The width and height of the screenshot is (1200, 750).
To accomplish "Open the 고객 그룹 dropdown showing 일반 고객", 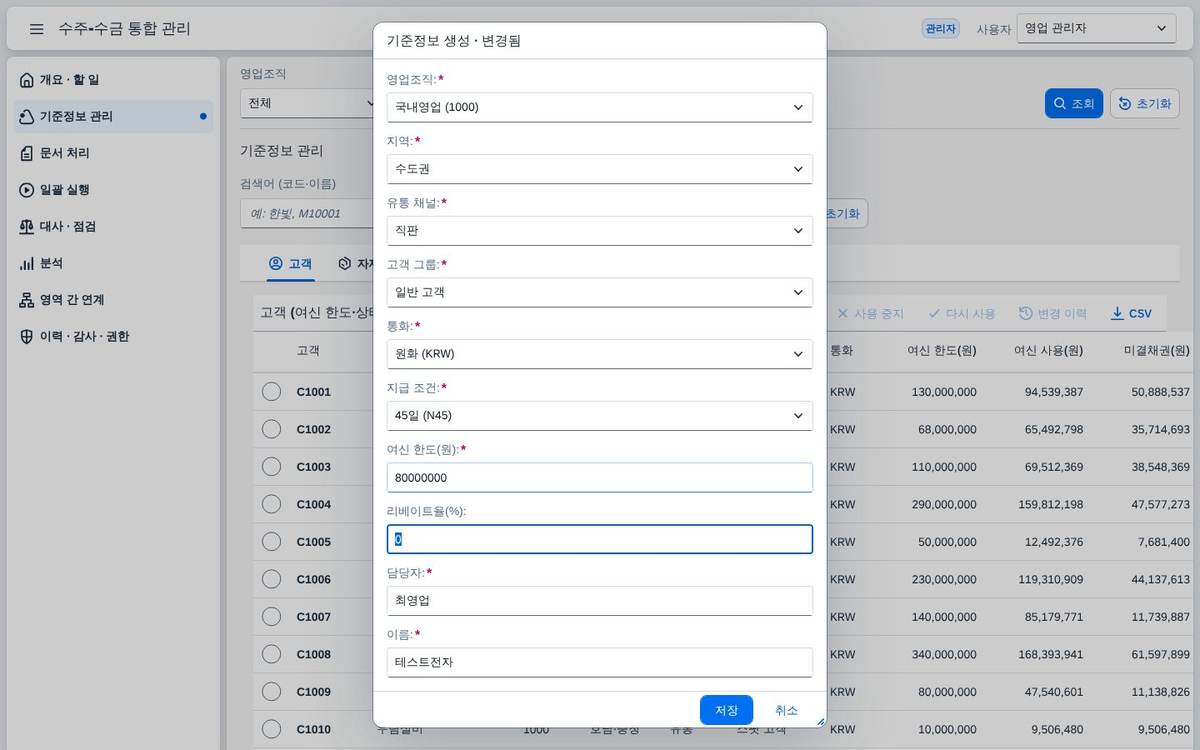I will [x=600, y=292].
